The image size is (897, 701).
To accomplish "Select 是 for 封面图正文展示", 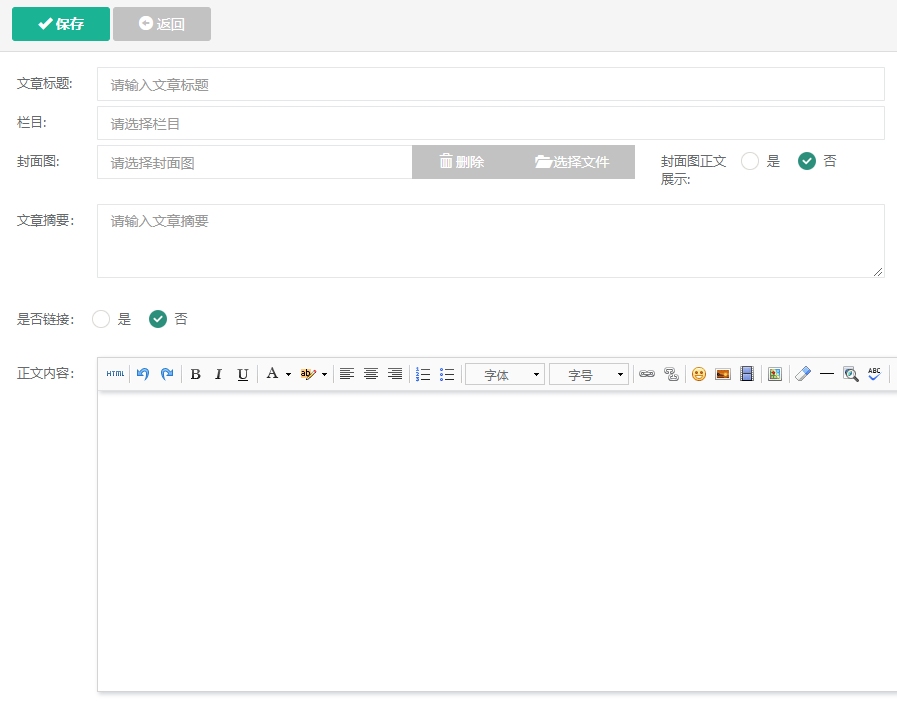I will [750, 161].
